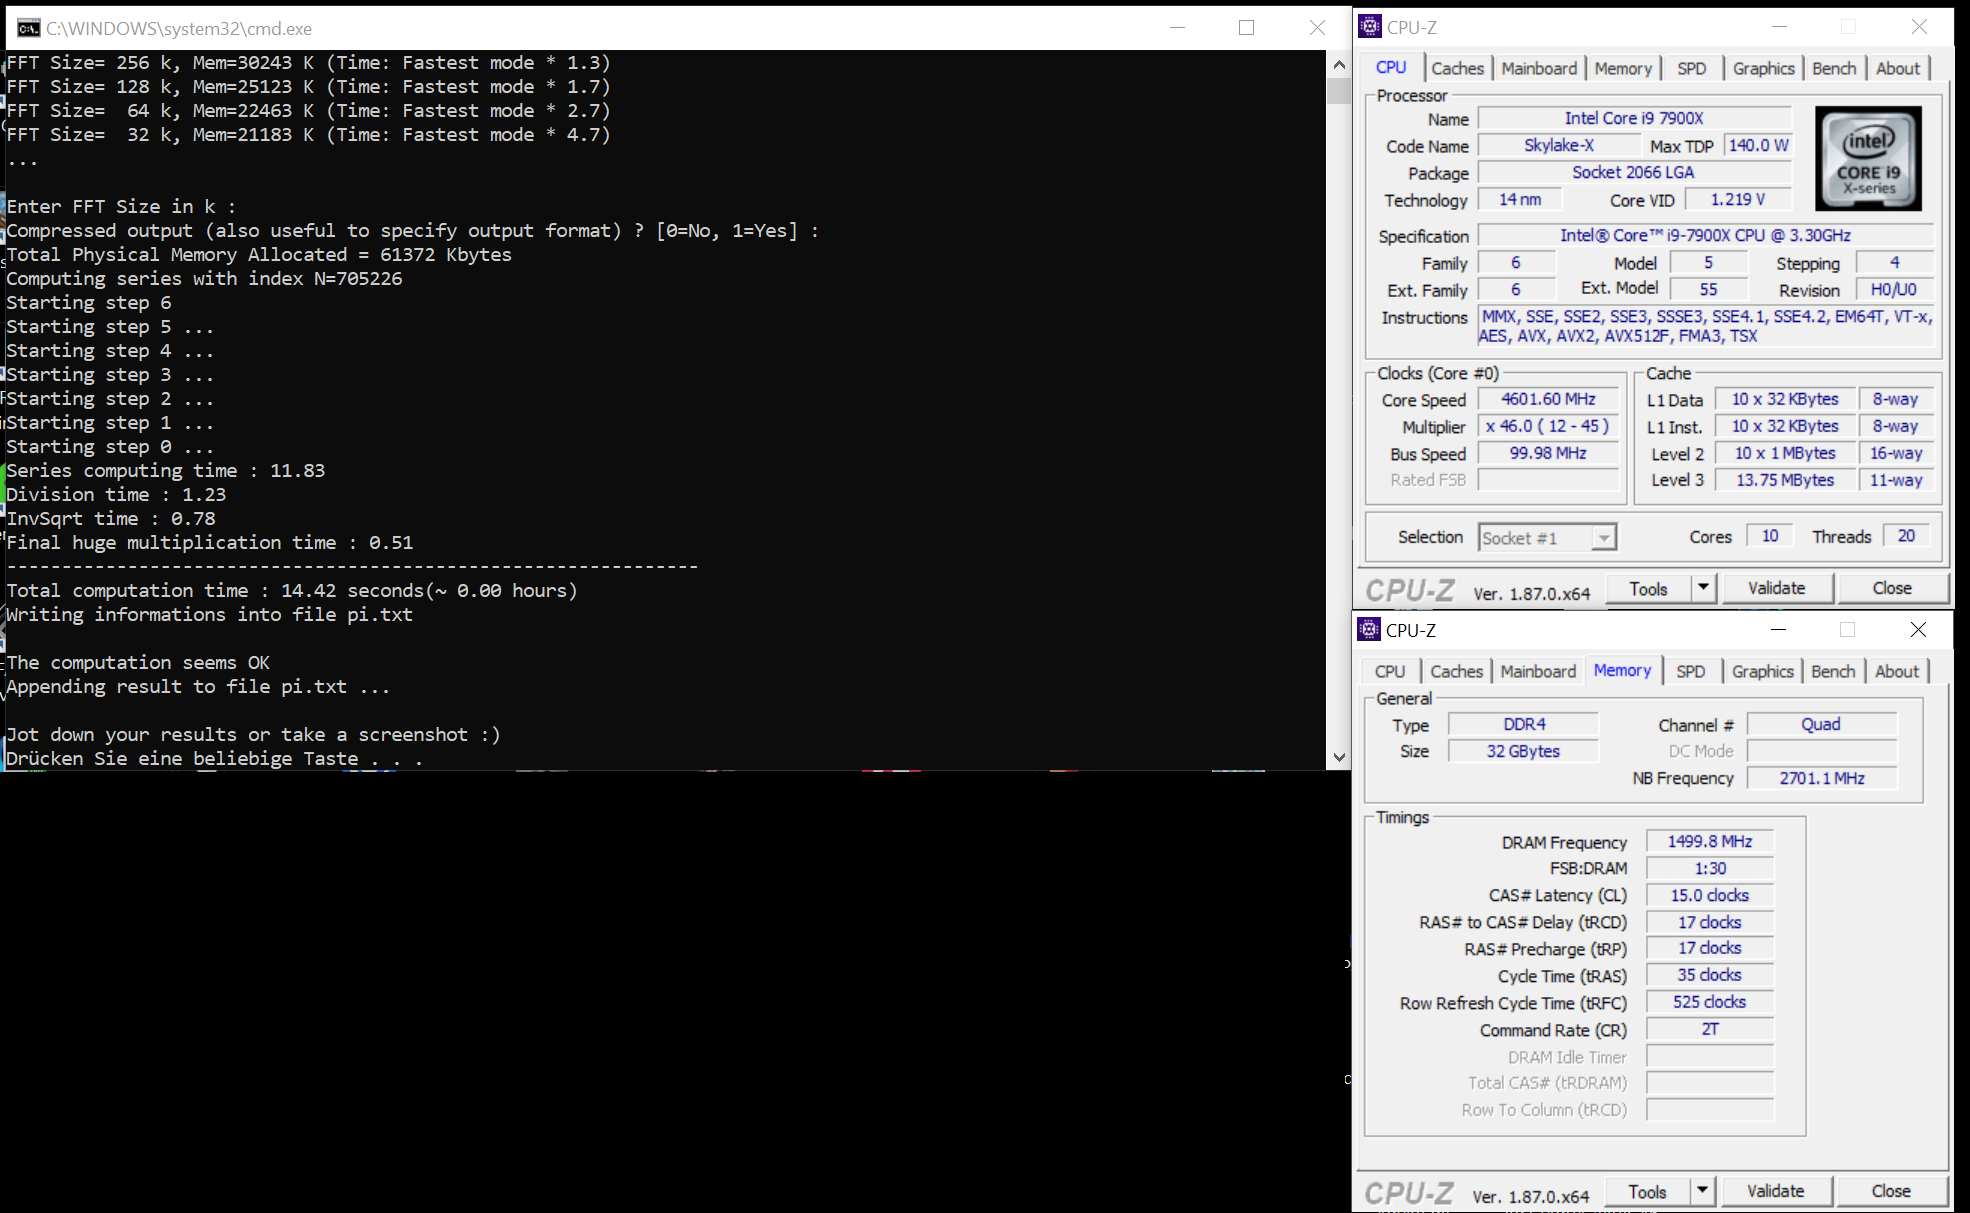Click the Intel Core i9 X-series logo
The height and width of the screenshot is (1213, 1970).
1868,158
